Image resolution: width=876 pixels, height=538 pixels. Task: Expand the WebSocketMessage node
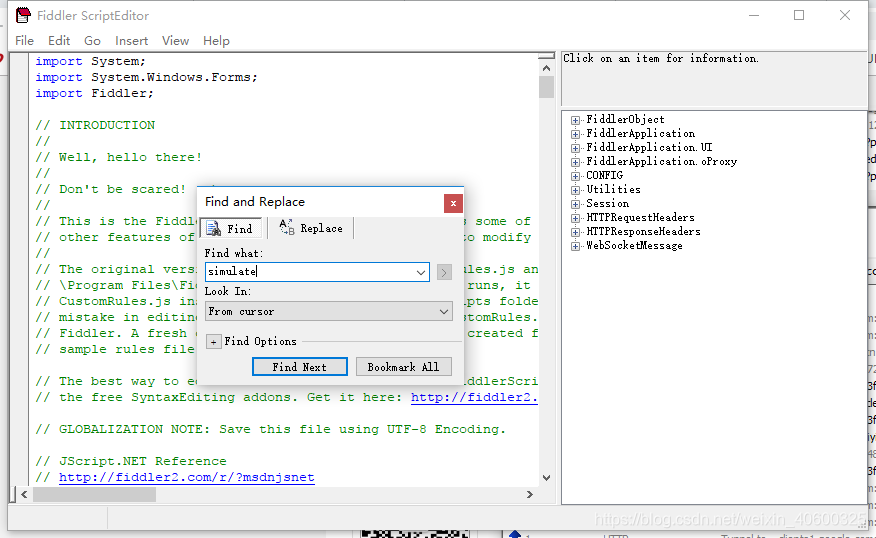tap(575, 246)
